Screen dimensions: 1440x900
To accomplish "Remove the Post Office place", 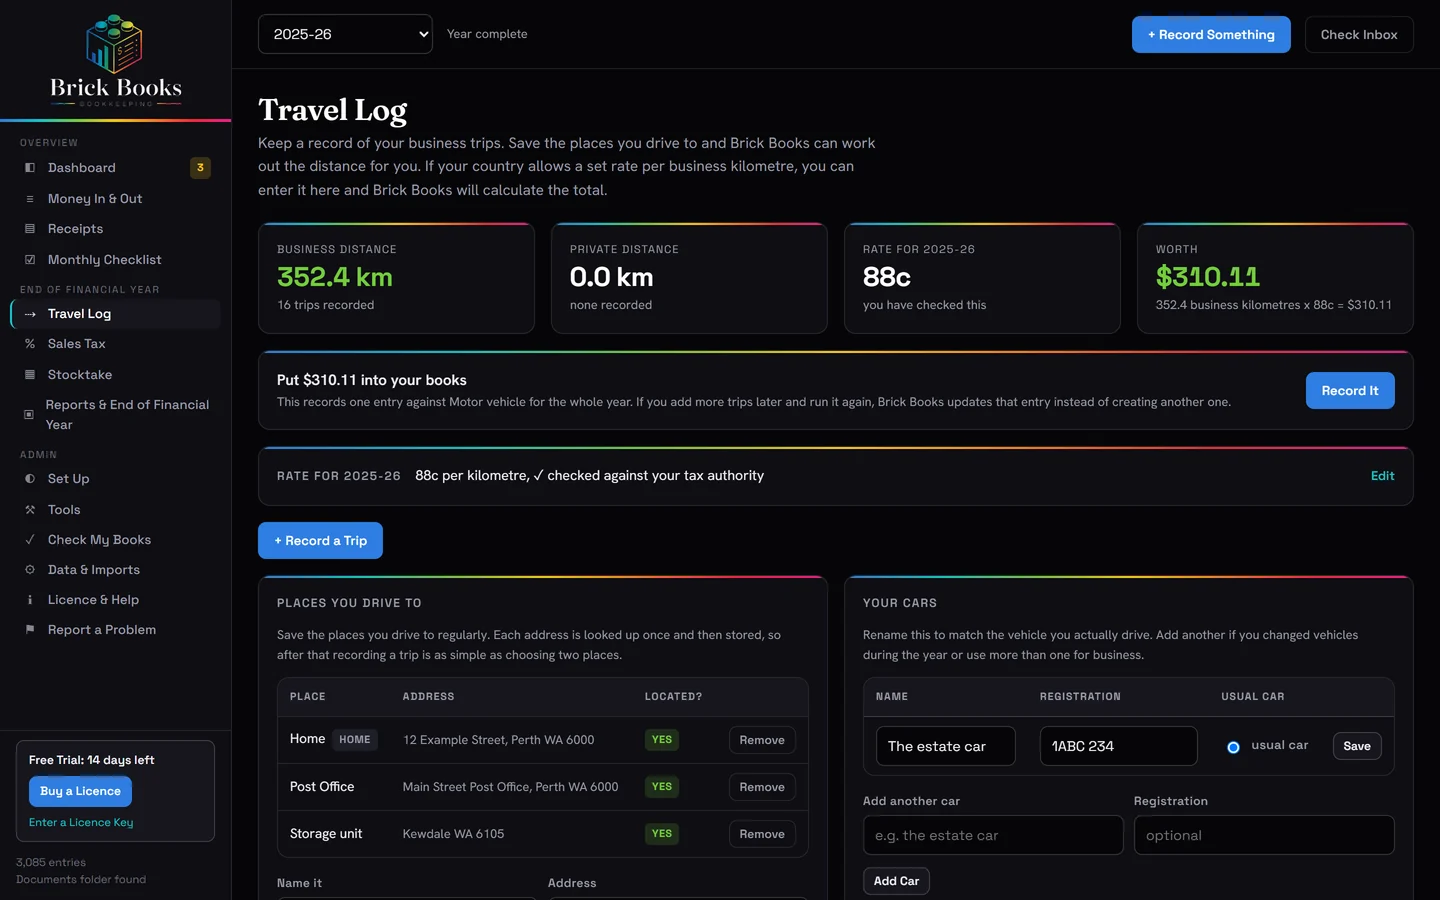I will click(762, 787).
